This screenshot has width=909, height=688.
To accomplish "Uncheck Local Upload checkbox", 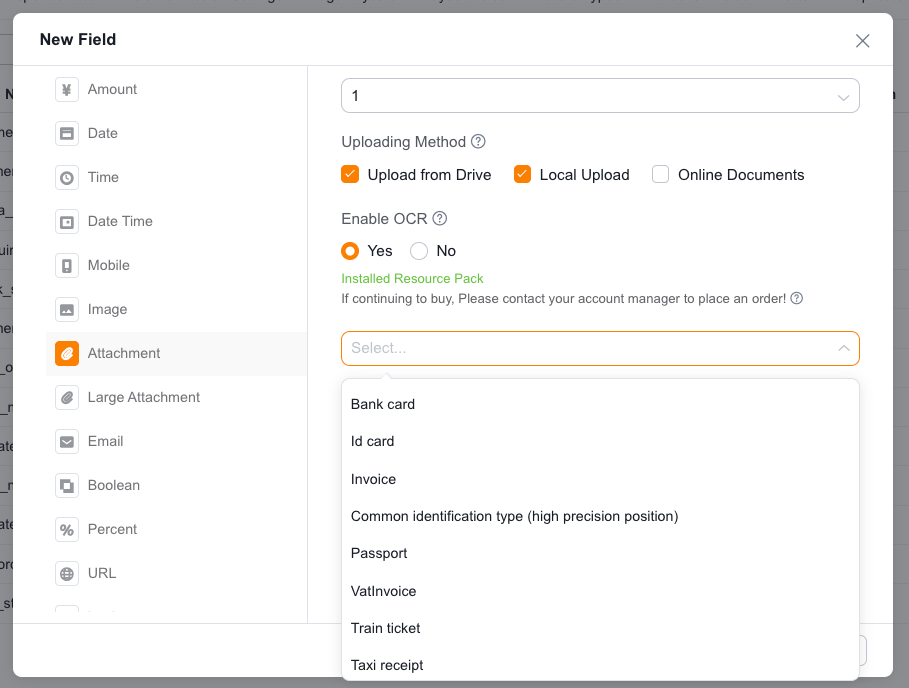I will pyautogui.click(x=522, y=174).
